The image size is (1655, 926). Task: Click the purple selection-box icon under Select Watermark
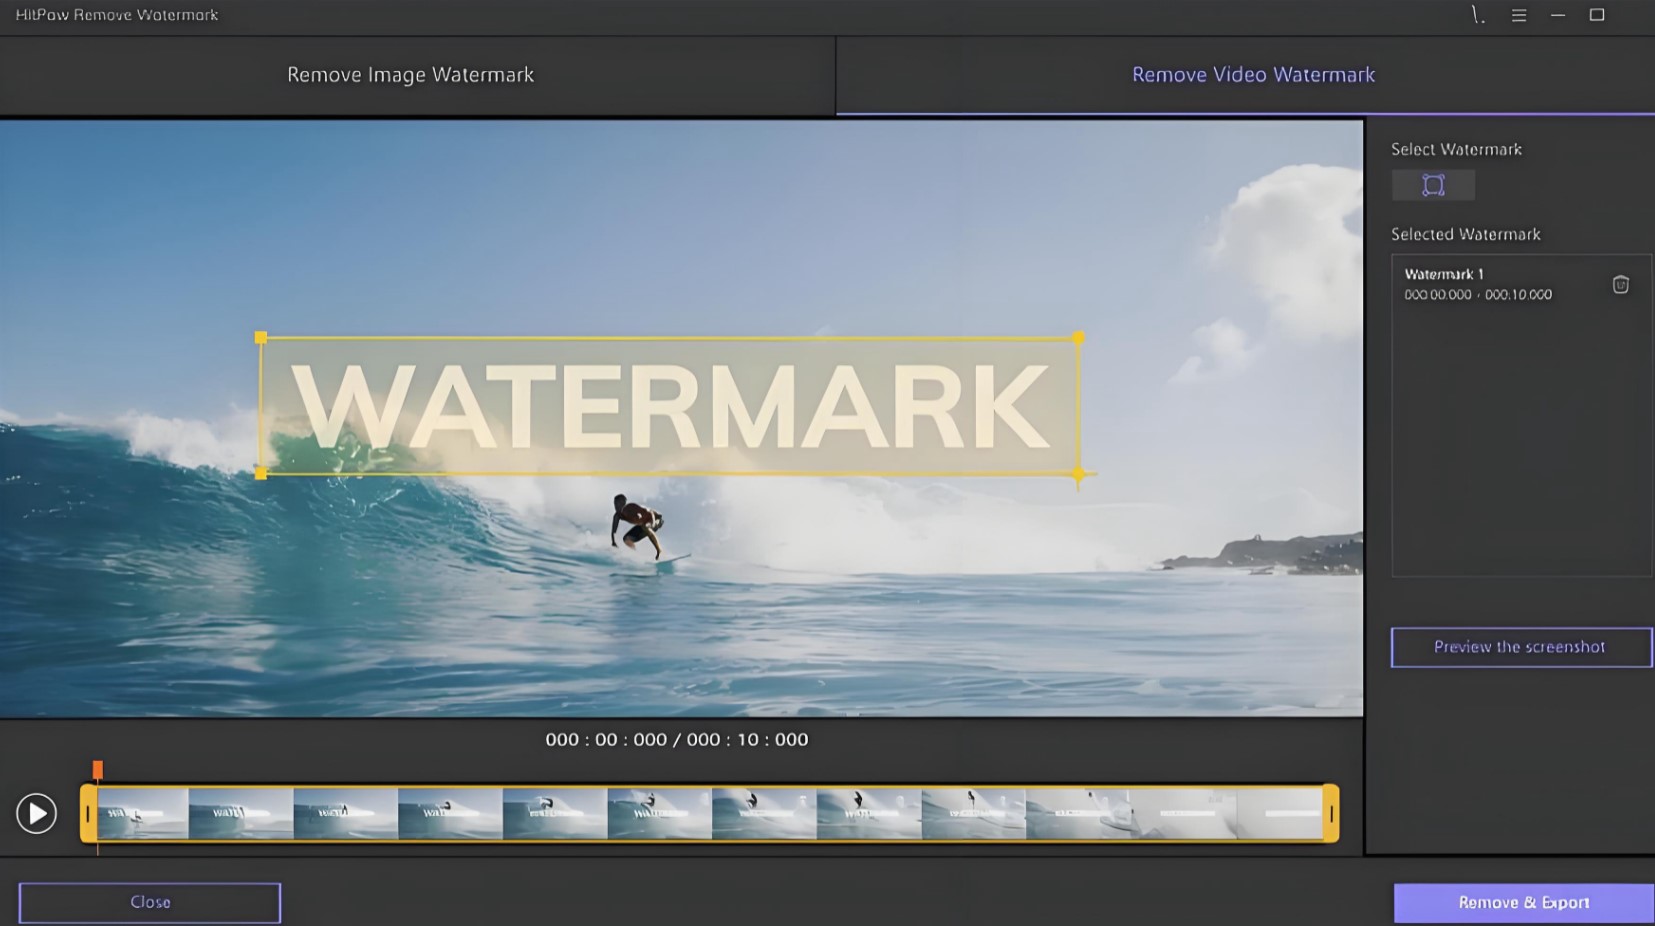coord(1433,184)
